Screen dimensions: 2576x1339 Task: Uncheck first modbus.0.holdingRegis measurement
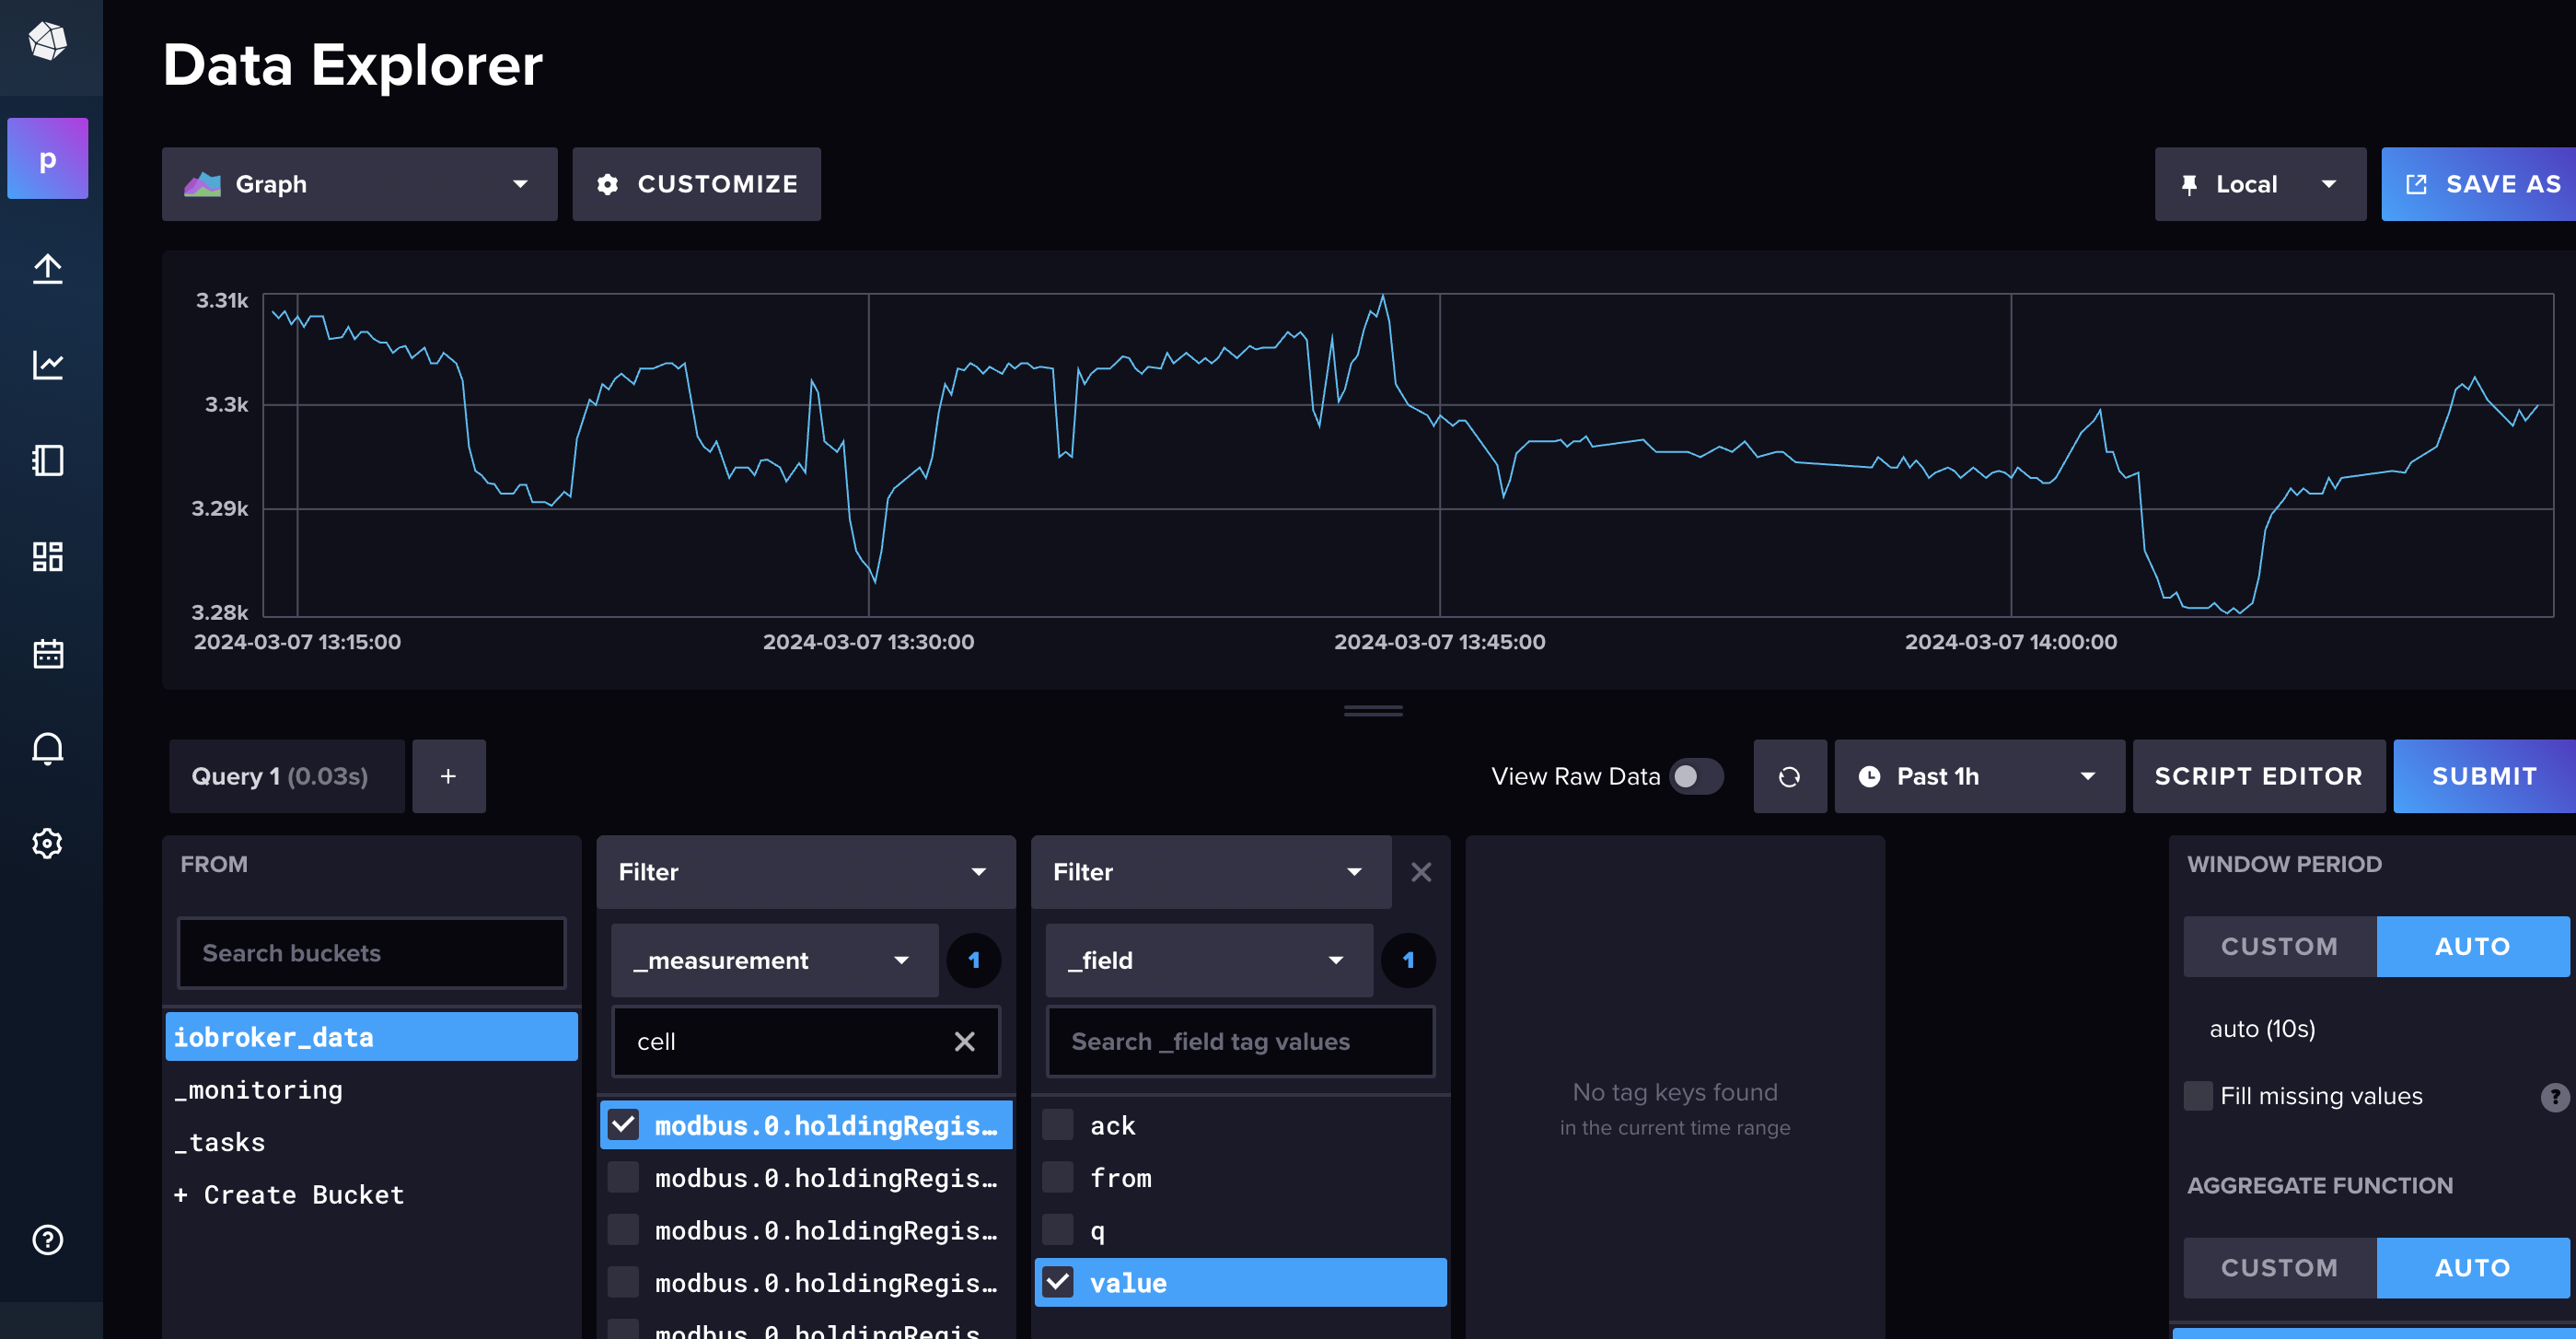623,1125
